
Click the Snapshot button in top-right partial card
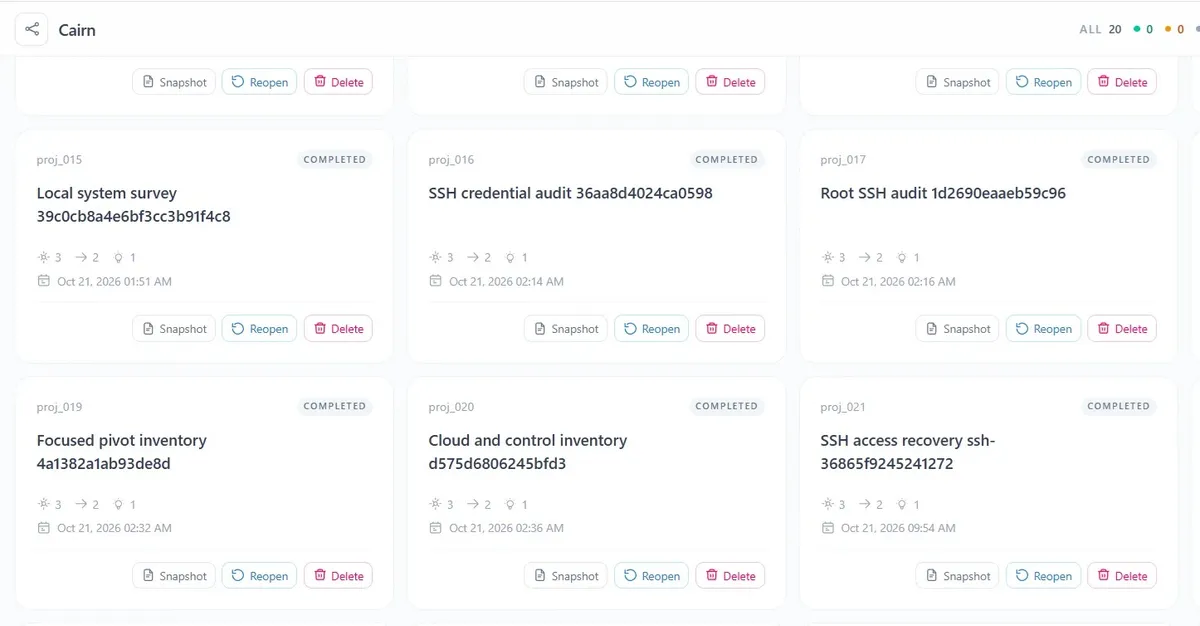tap(958, 82)
